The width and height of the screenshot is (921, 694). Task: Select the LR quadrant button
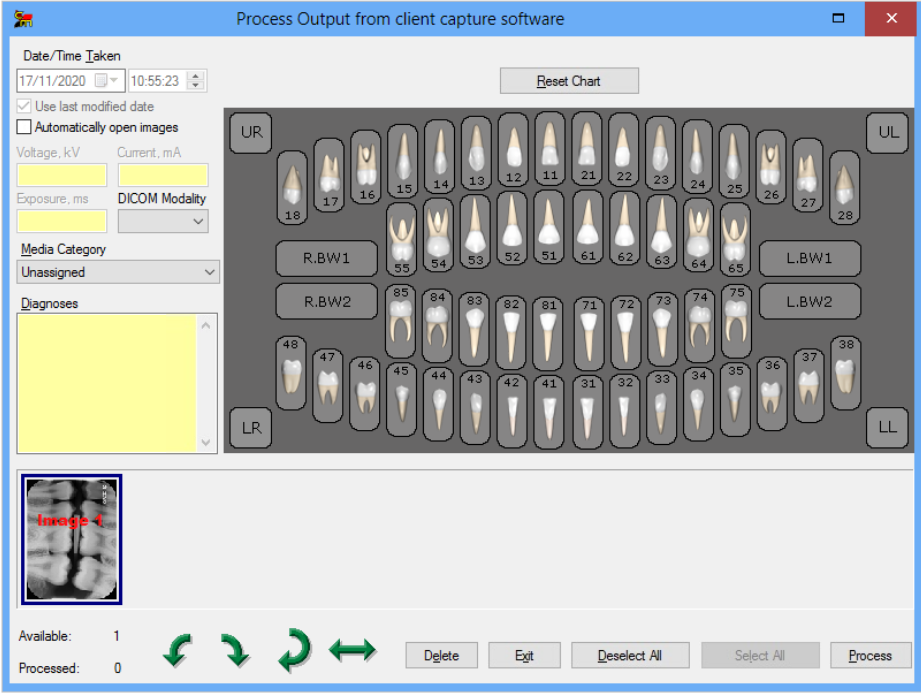click(251, 428)
